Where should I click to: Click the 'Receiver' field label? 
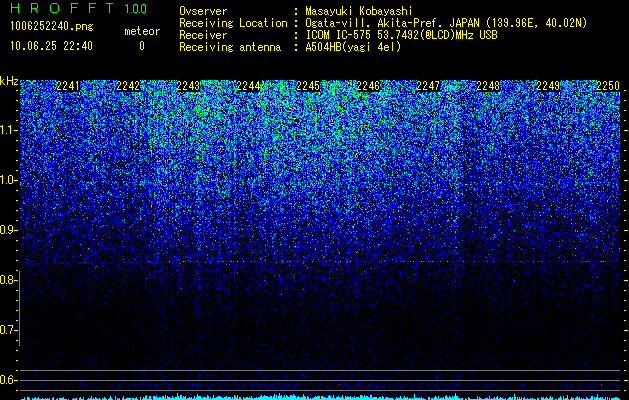tap(203, 35)
